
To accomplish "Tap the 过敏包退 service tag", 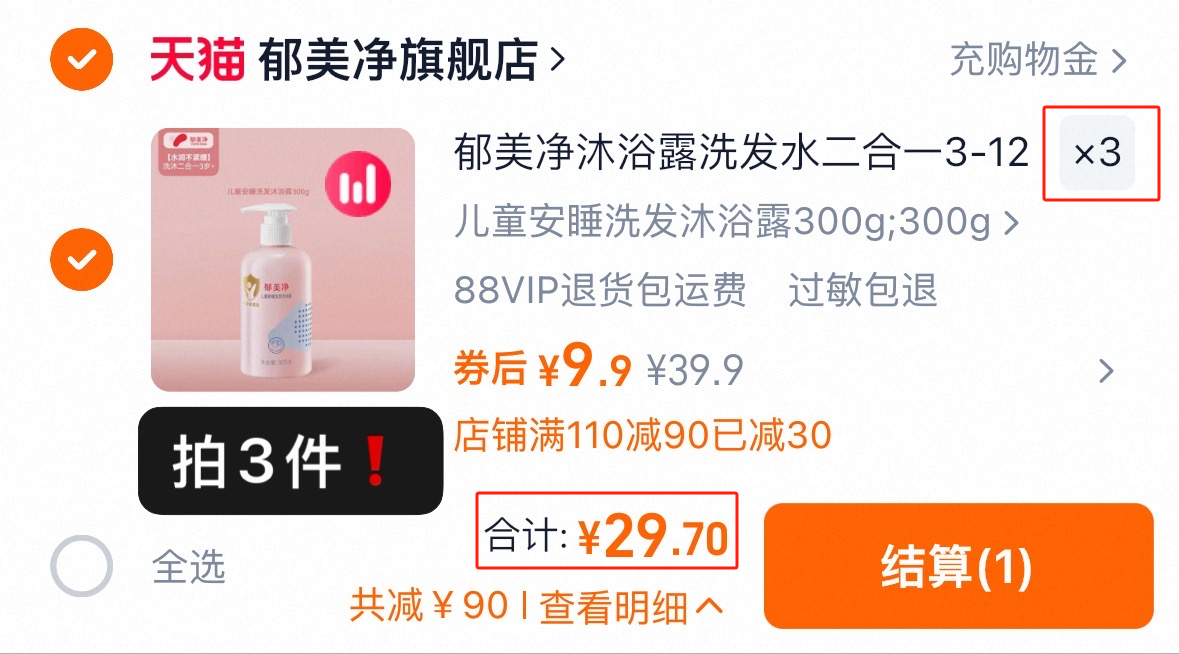I will coord(862,290).
